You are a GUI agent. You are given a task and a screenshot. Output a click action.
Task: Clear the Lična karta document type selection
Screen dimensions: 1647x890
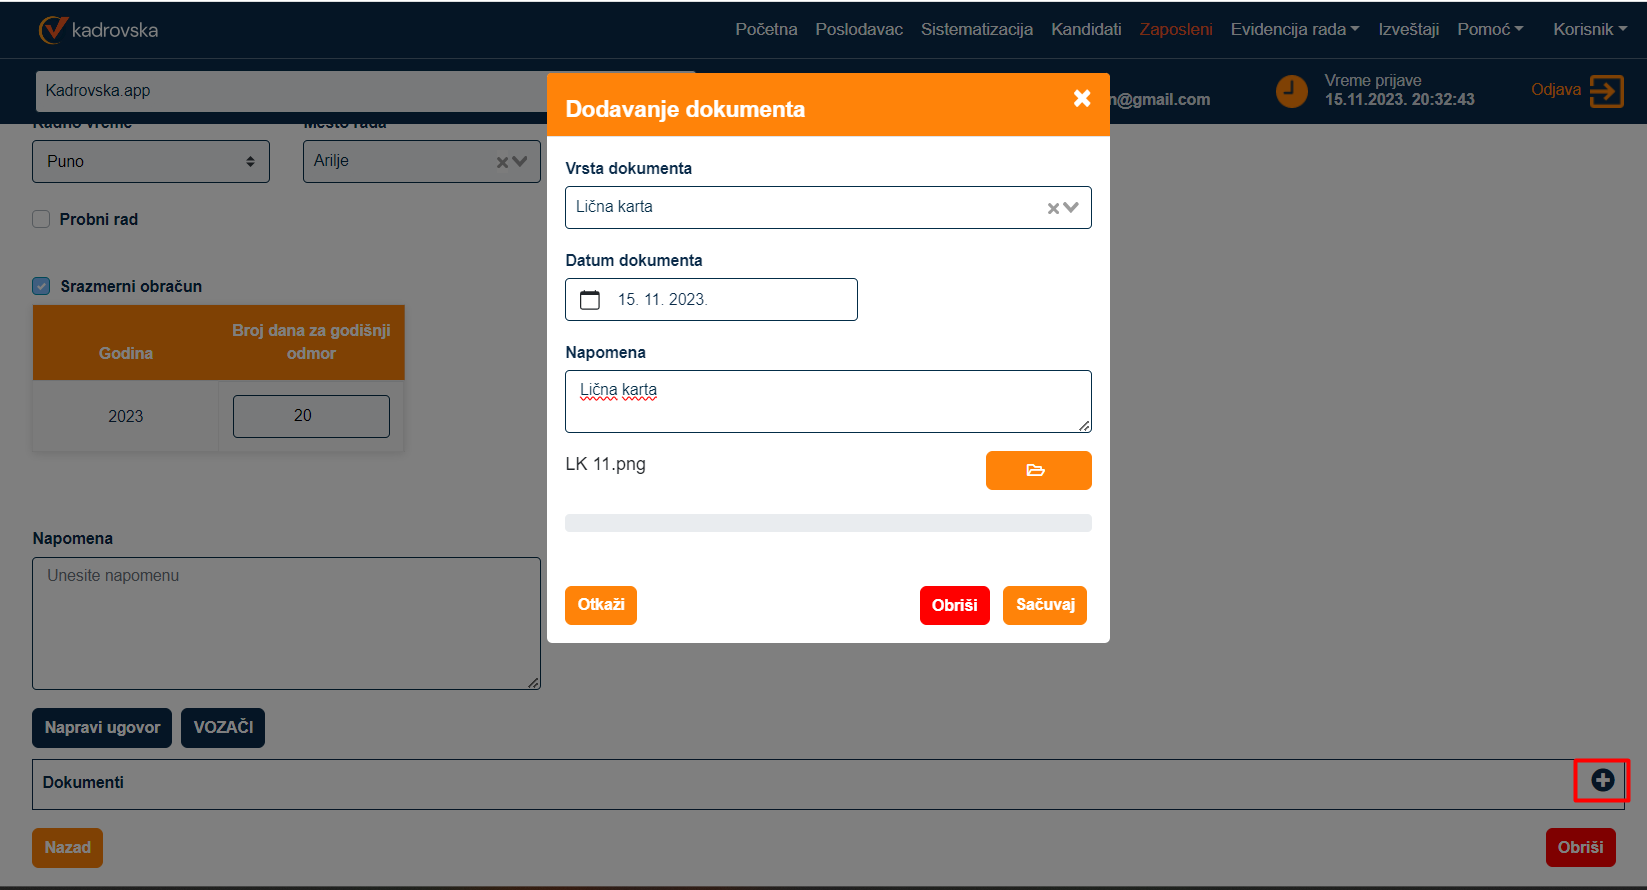(1053, 208)
